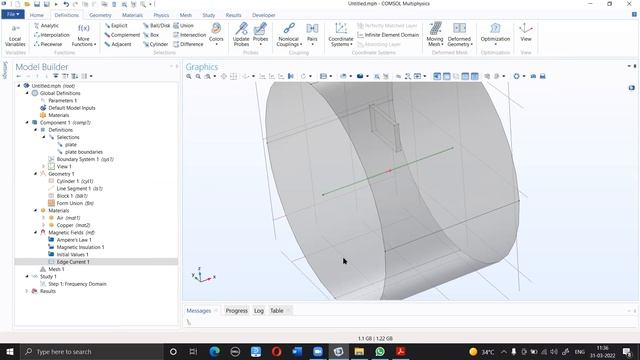Toggle fourth blue scene button in Graphics toolbar
Screen dimensions: 640x360
click(465, 76)
